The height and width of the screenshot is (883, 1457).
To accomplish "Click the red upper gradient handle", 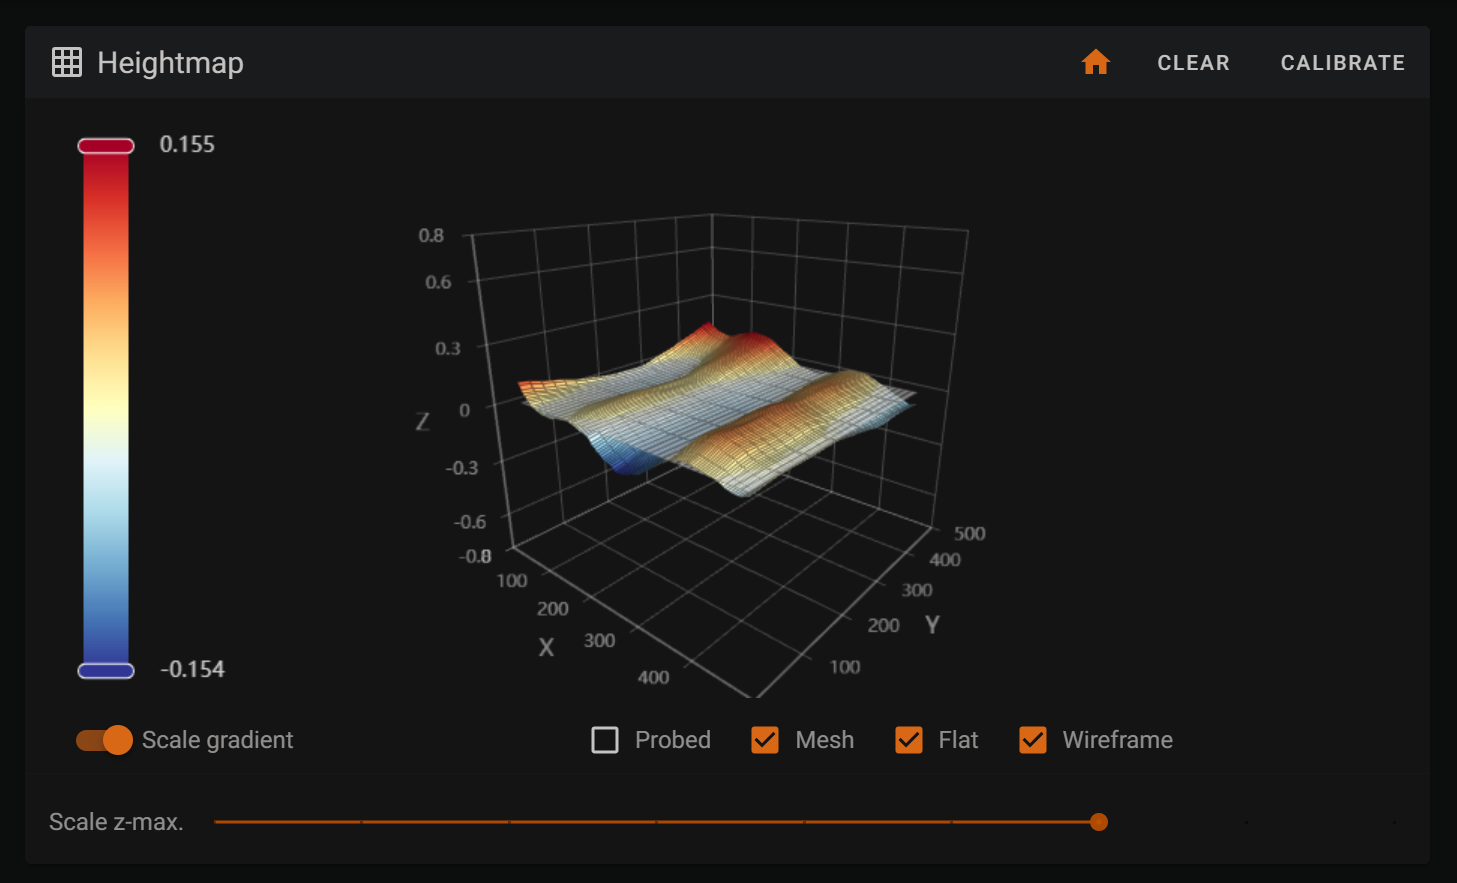I will [106, 146].
